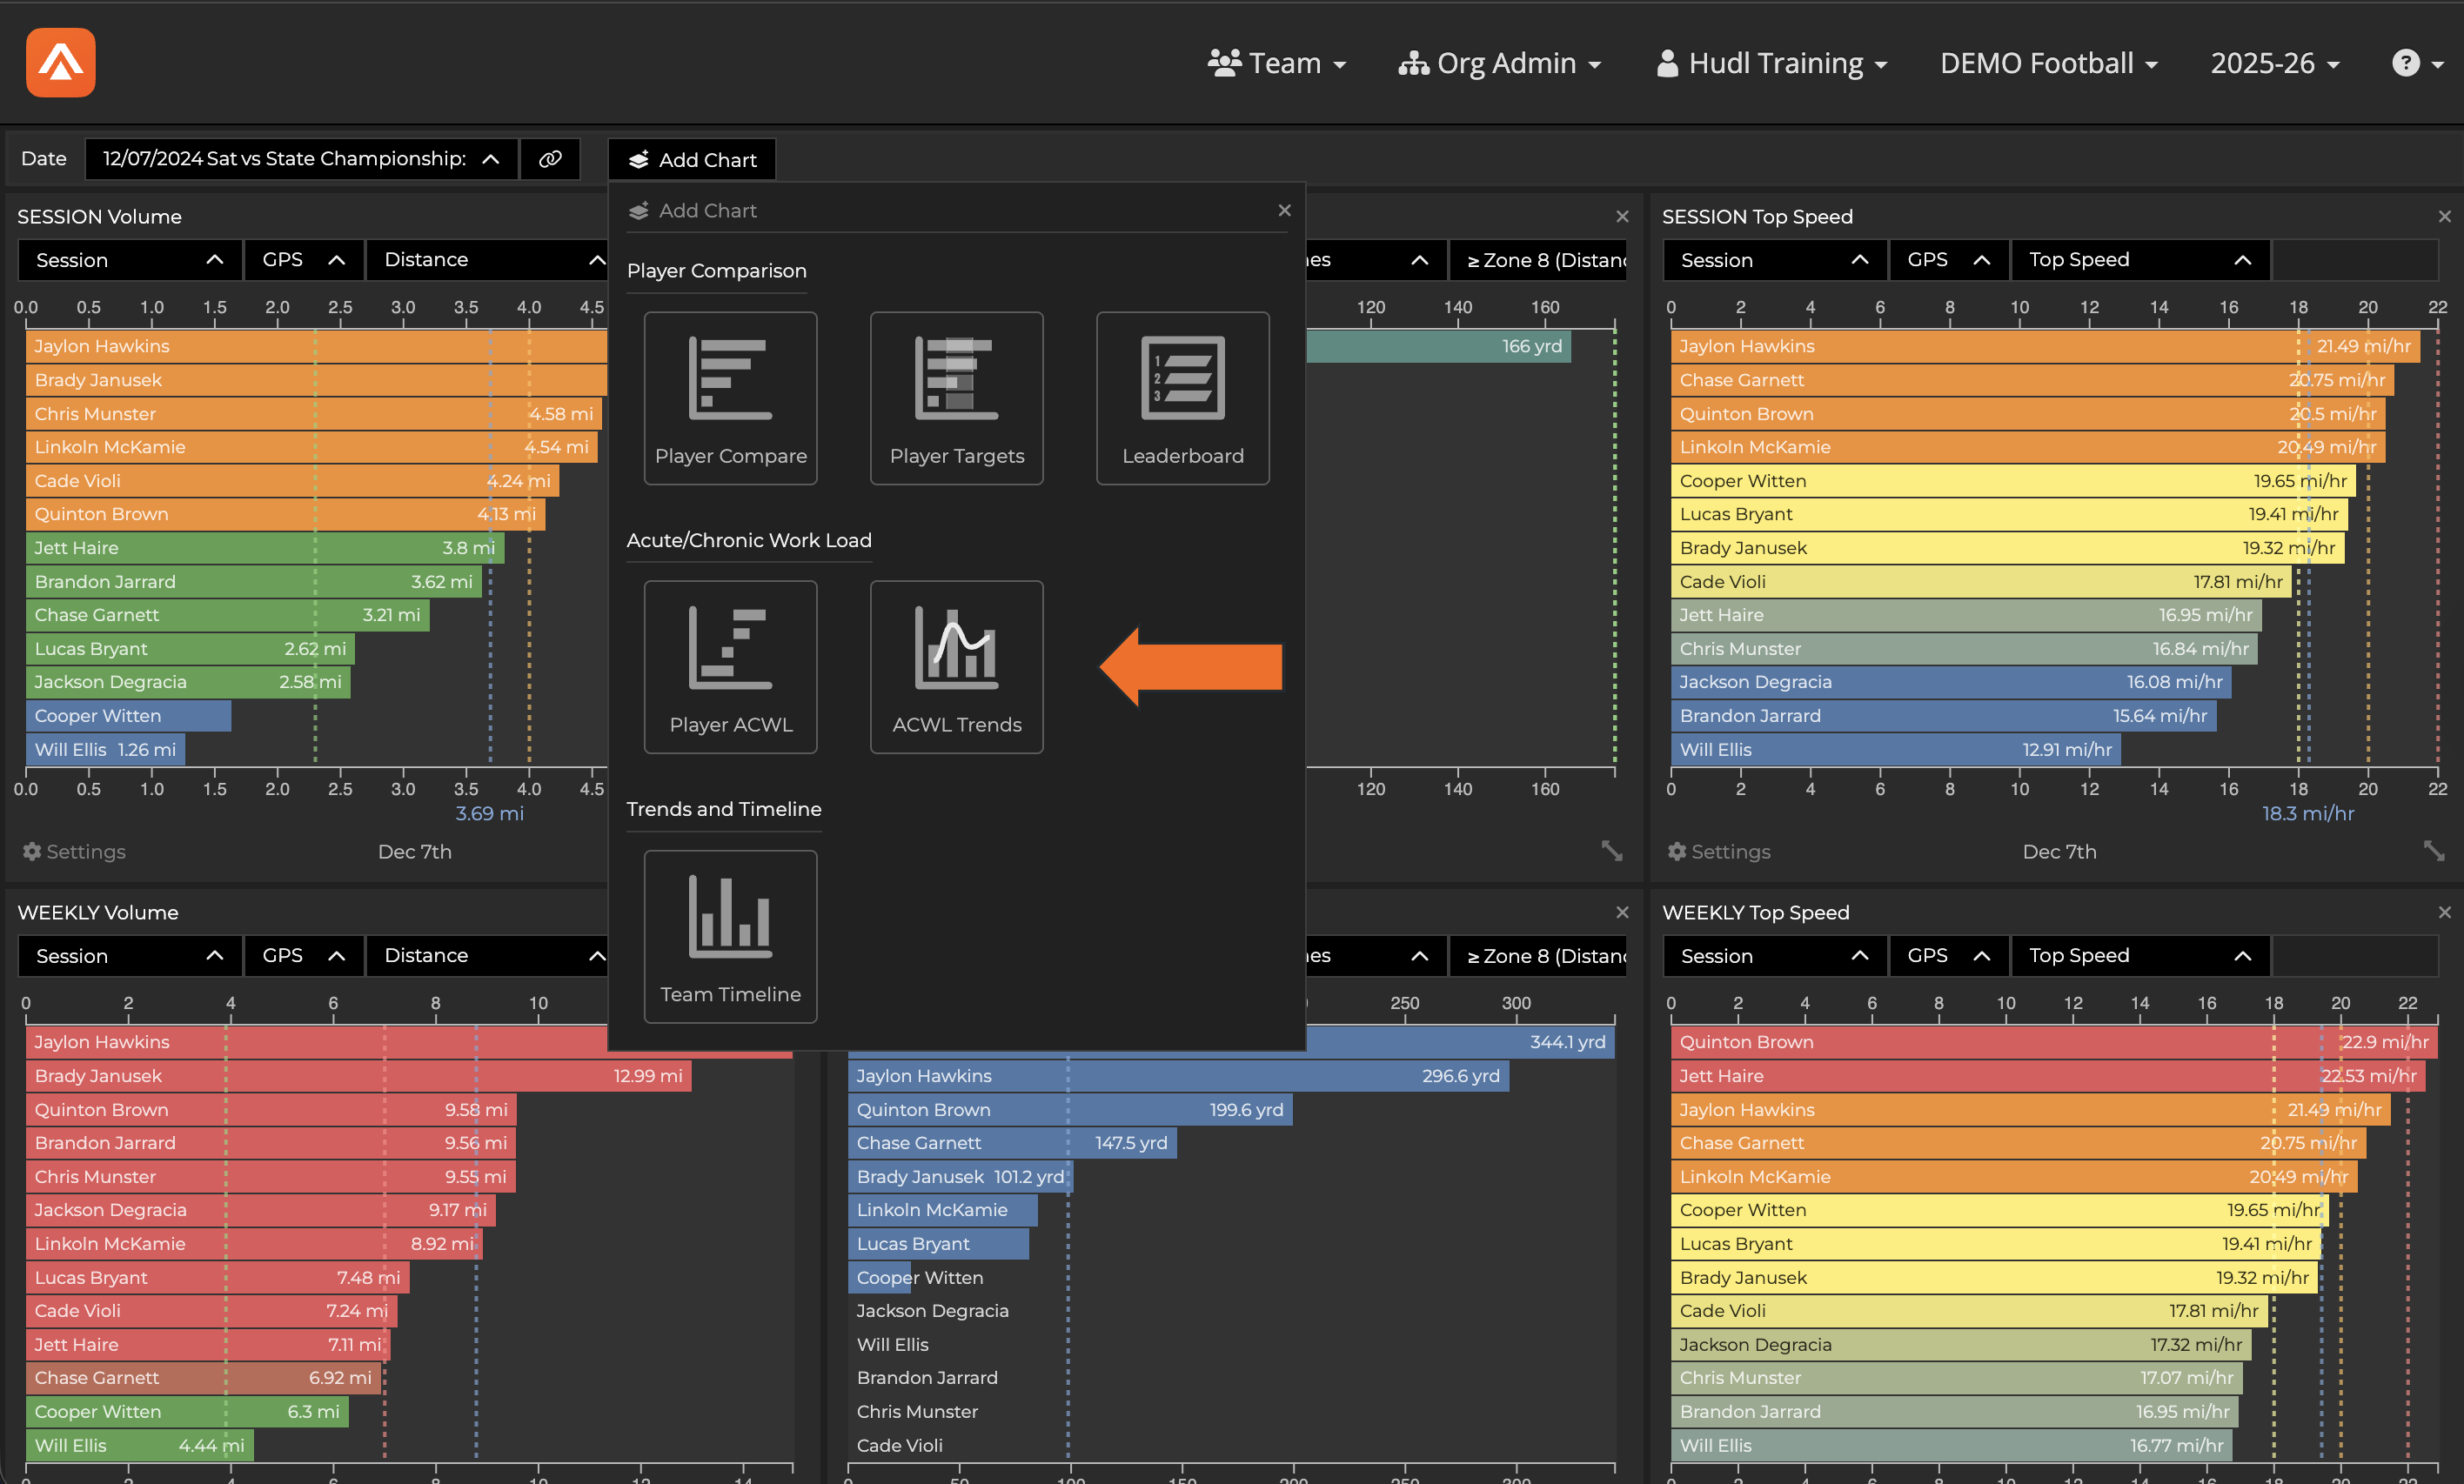Add a Player ACWL chart
Screen dimensions: 2464x1484
(x=730, y=667)
